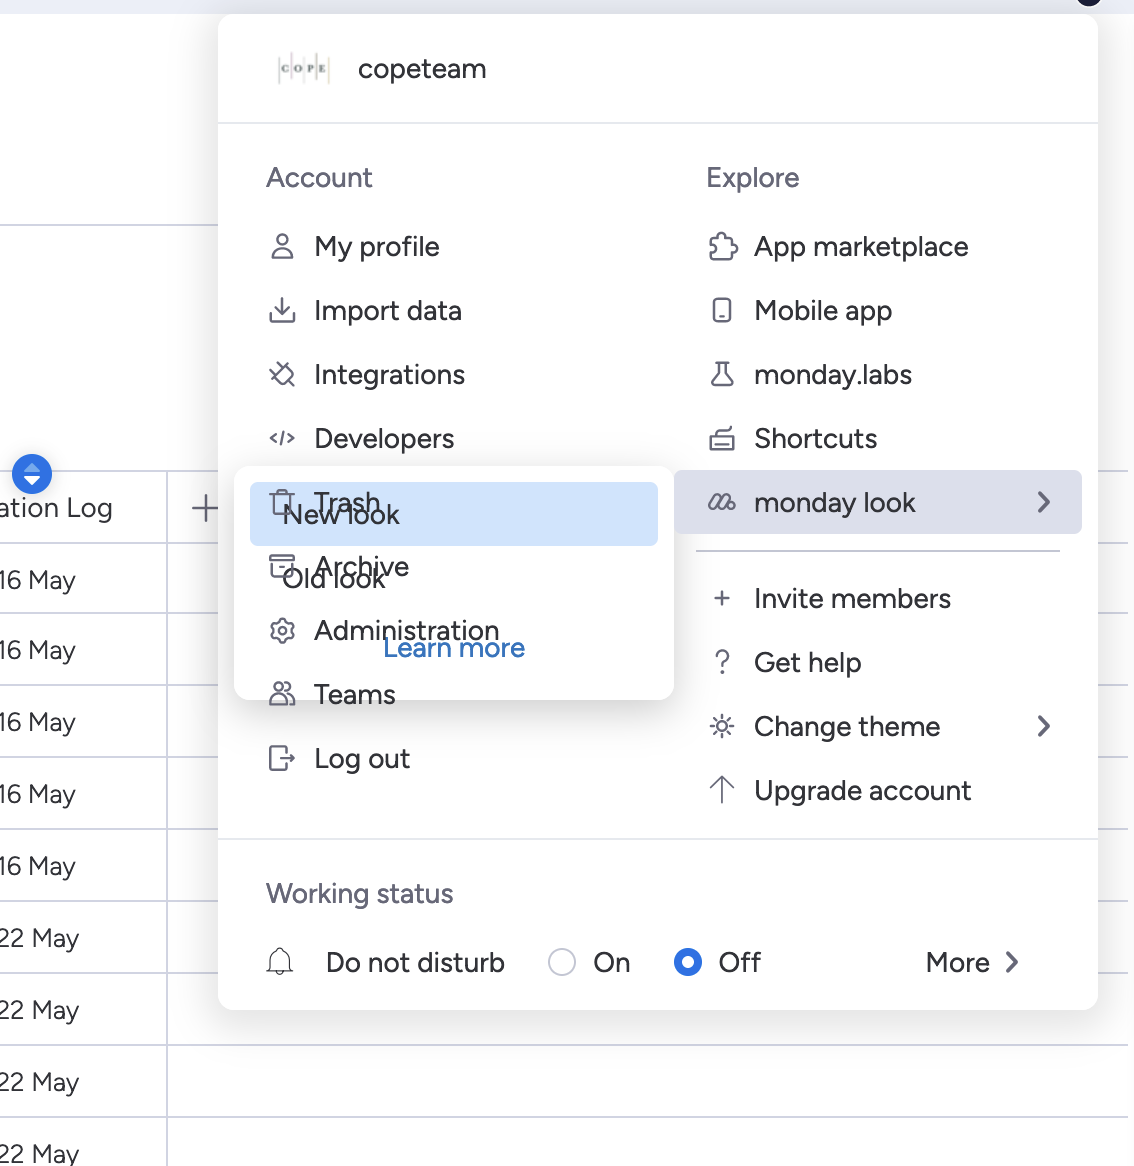
Task: Click the Mobile app phone icon
Action: click(722, 311)
